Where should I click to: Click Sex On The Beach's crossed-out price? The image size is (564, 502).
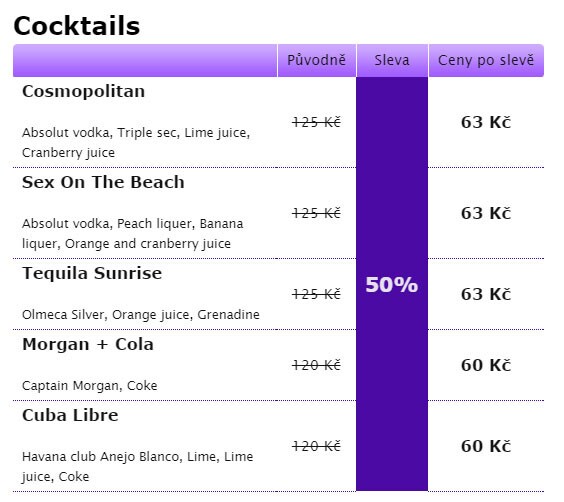coord(316,214)
